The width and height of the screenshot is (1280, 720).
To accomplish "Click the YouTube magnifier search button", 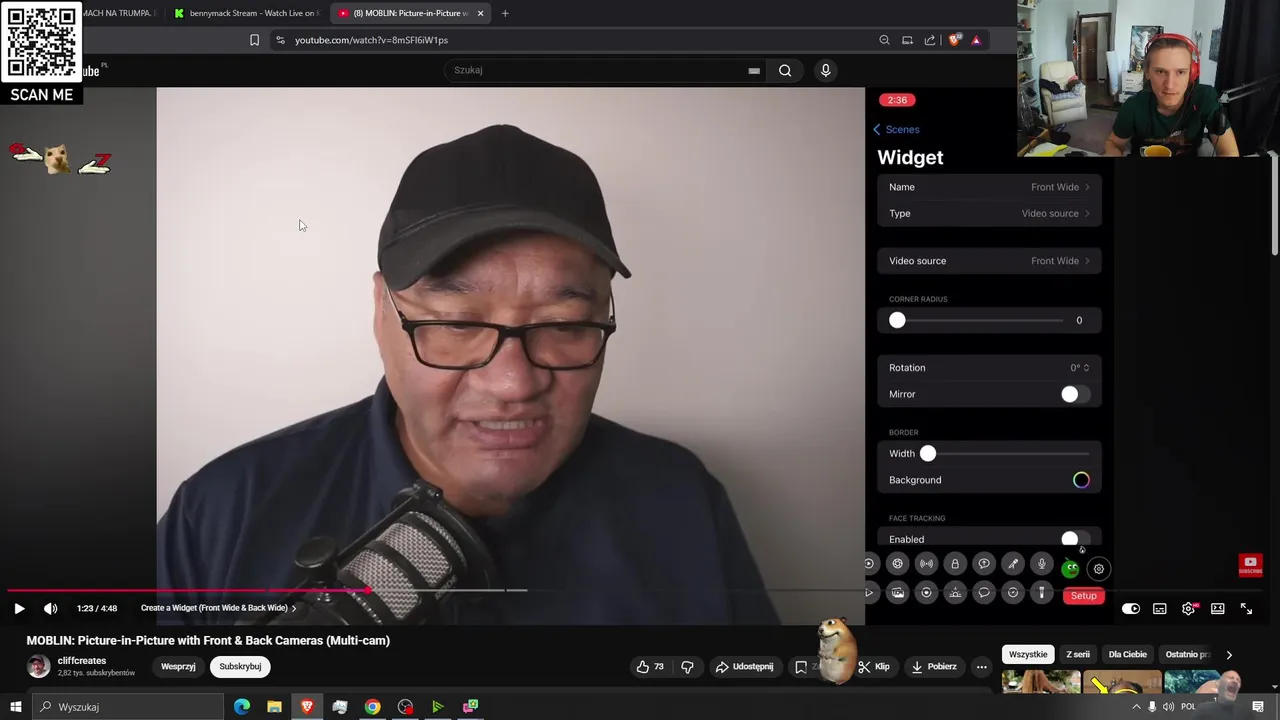I will coord(785,70).
